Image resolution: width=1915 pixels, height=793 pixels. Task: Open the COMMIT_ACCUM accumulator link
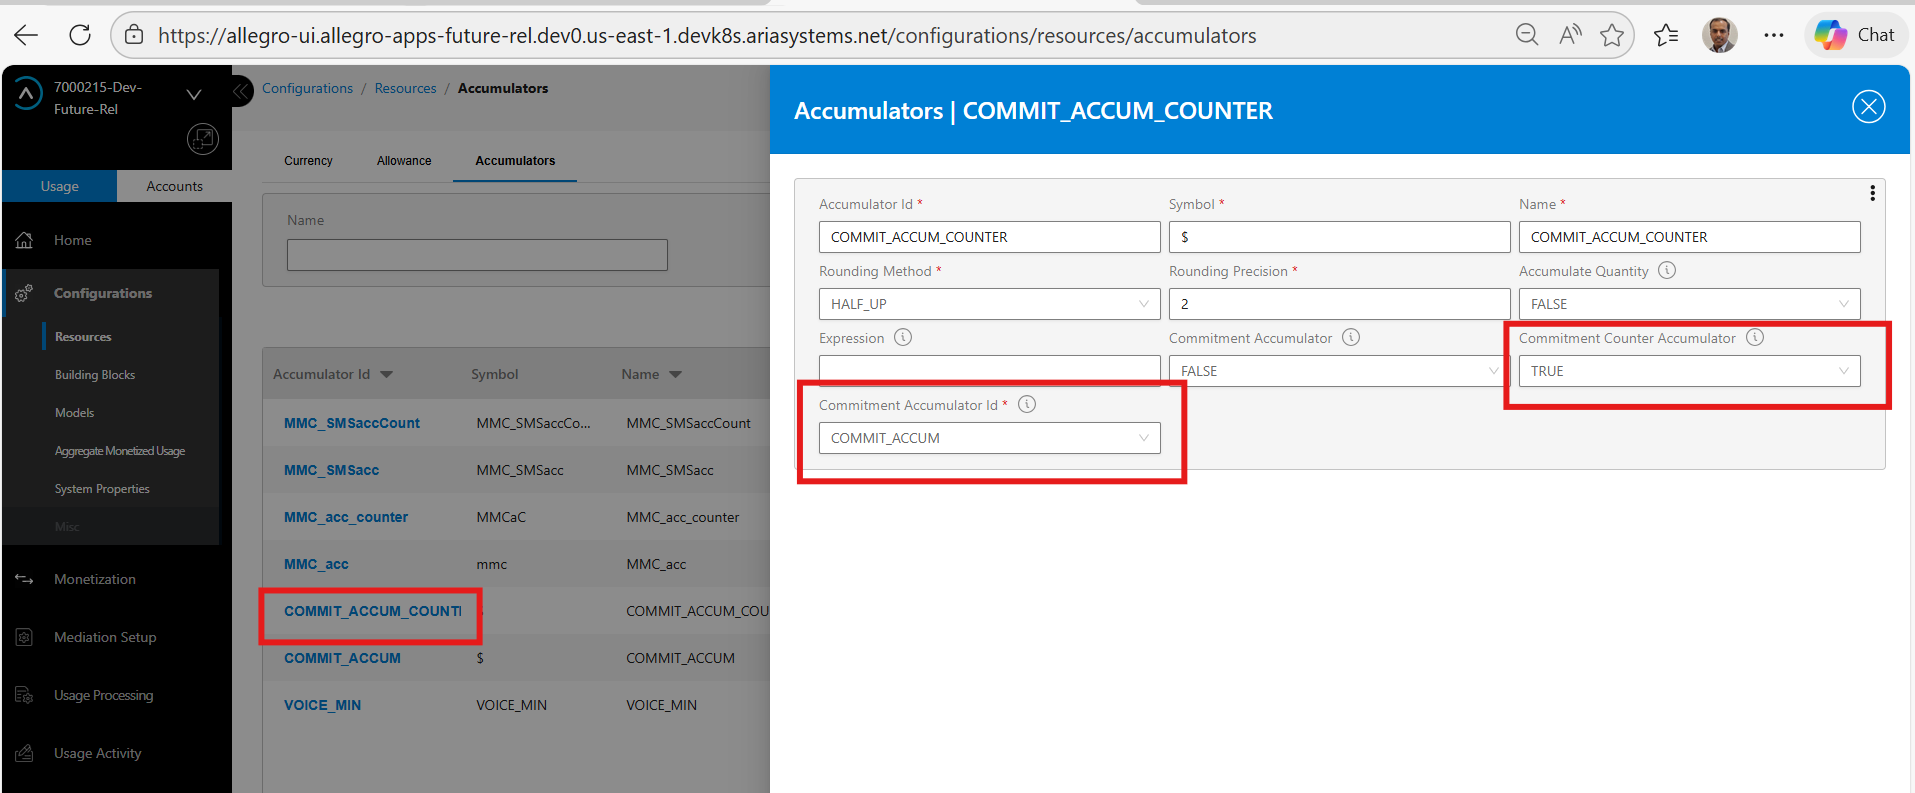pos(342,658)
